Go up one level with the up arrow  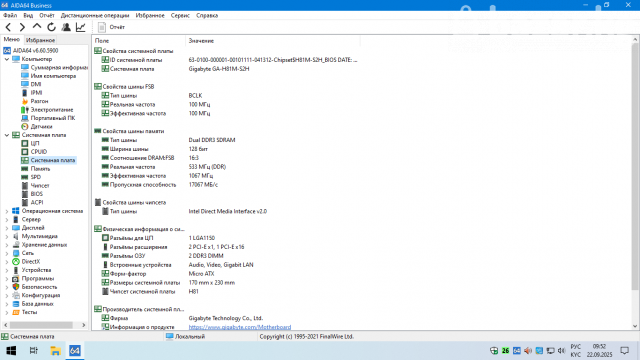coord(37,27)
